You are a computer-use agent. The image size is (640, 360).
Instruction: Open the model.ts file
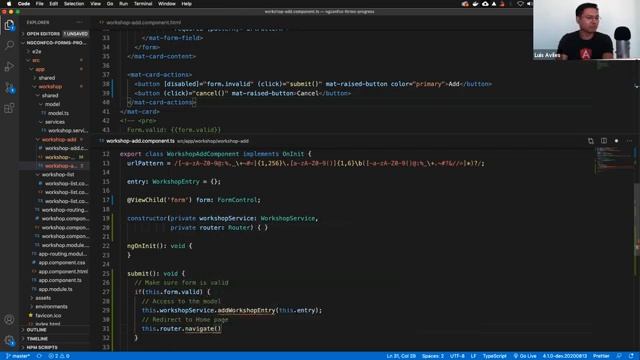(58, 113)
